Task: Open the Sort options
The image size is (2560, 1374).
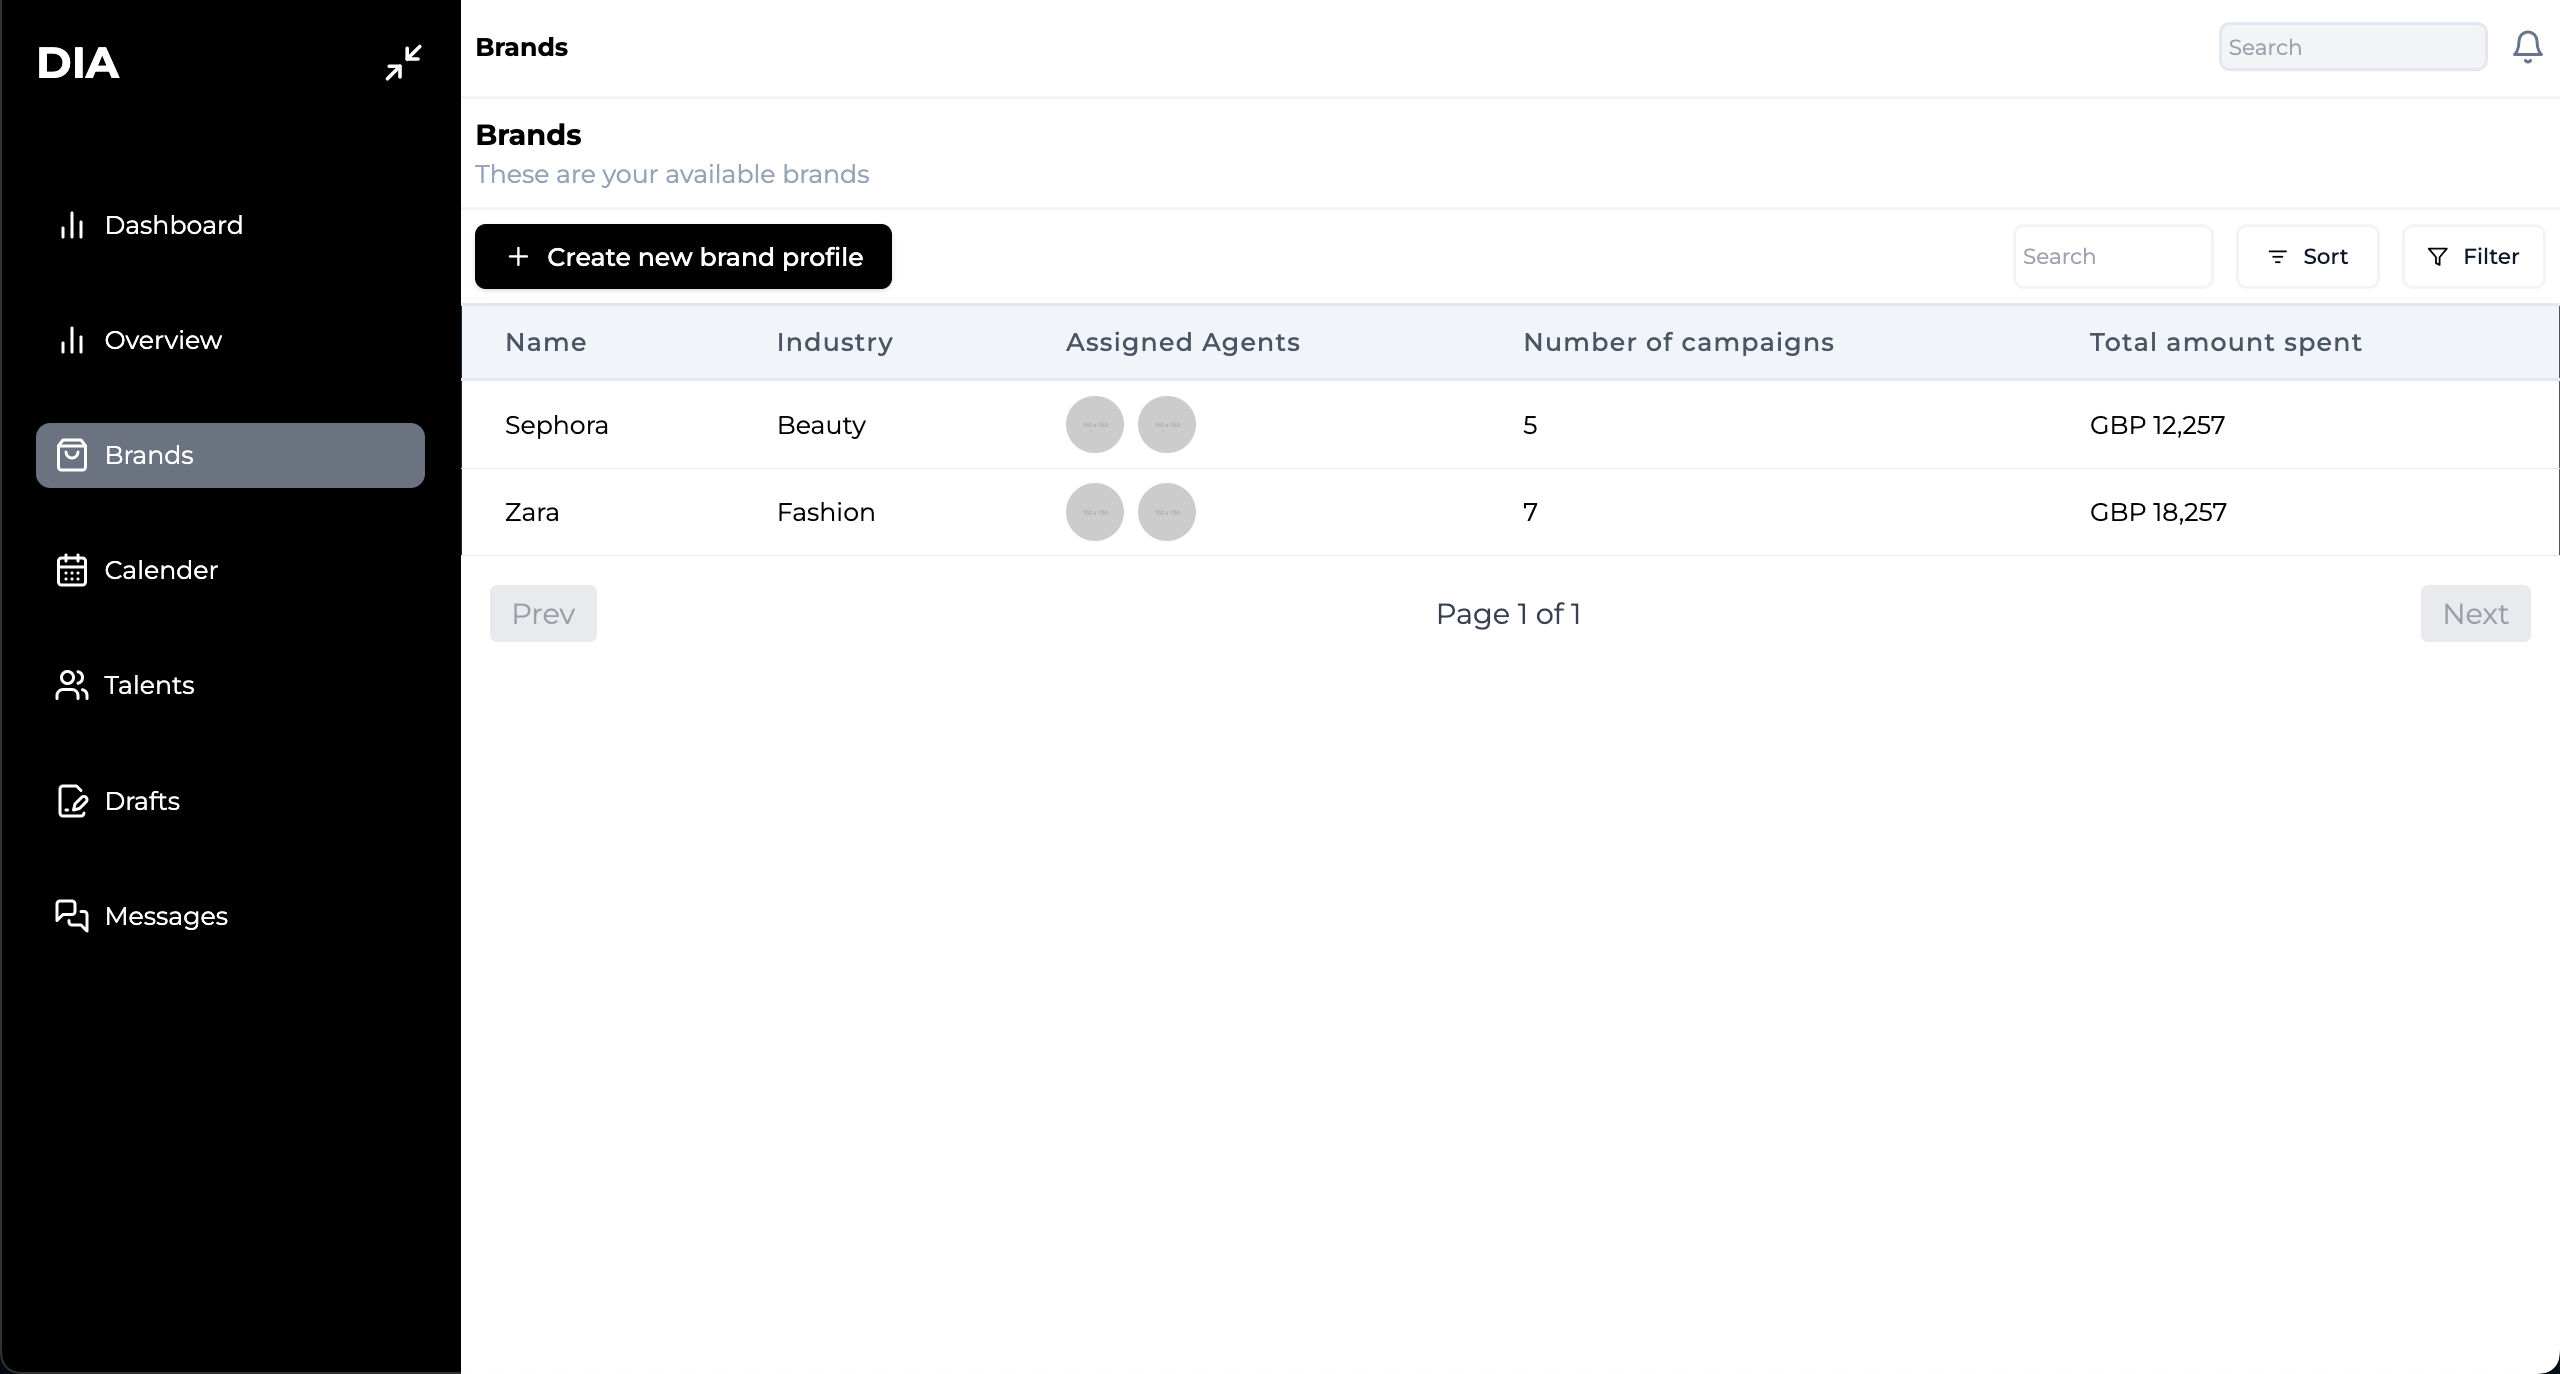Action: [2307, 256]
